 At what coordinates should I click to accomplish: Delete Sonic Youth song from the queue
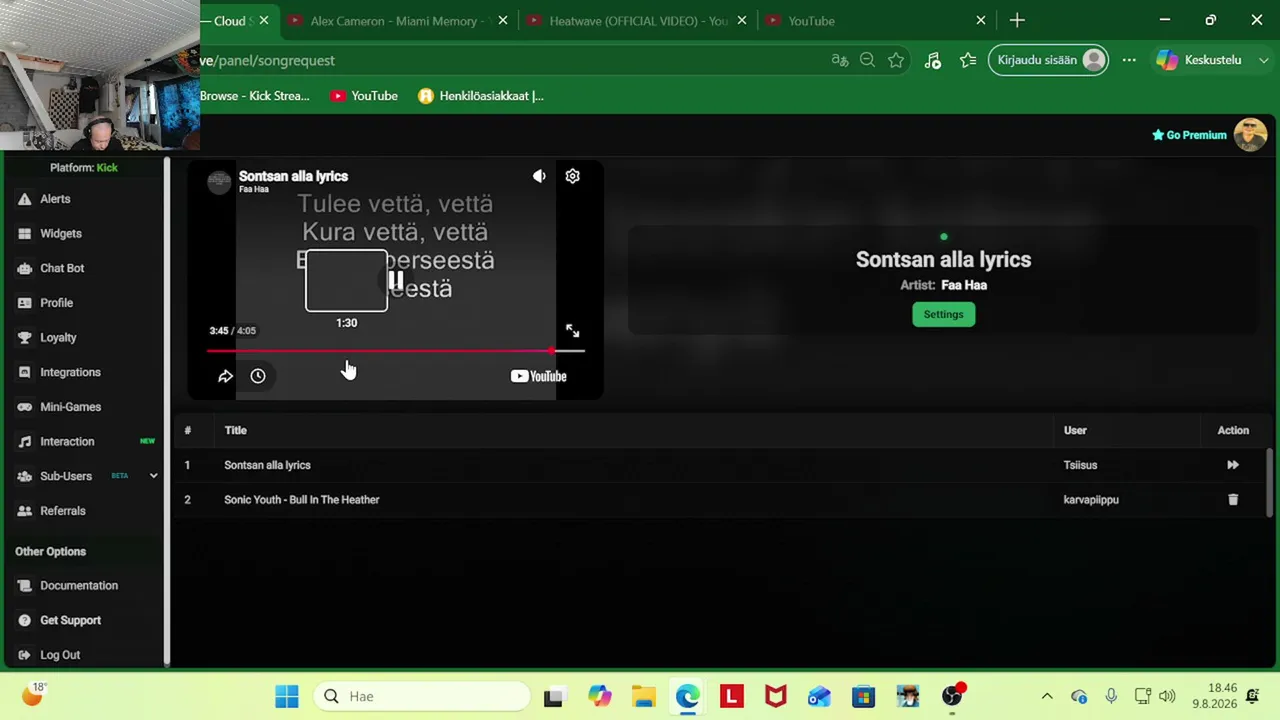click(x=1233, y=500)
